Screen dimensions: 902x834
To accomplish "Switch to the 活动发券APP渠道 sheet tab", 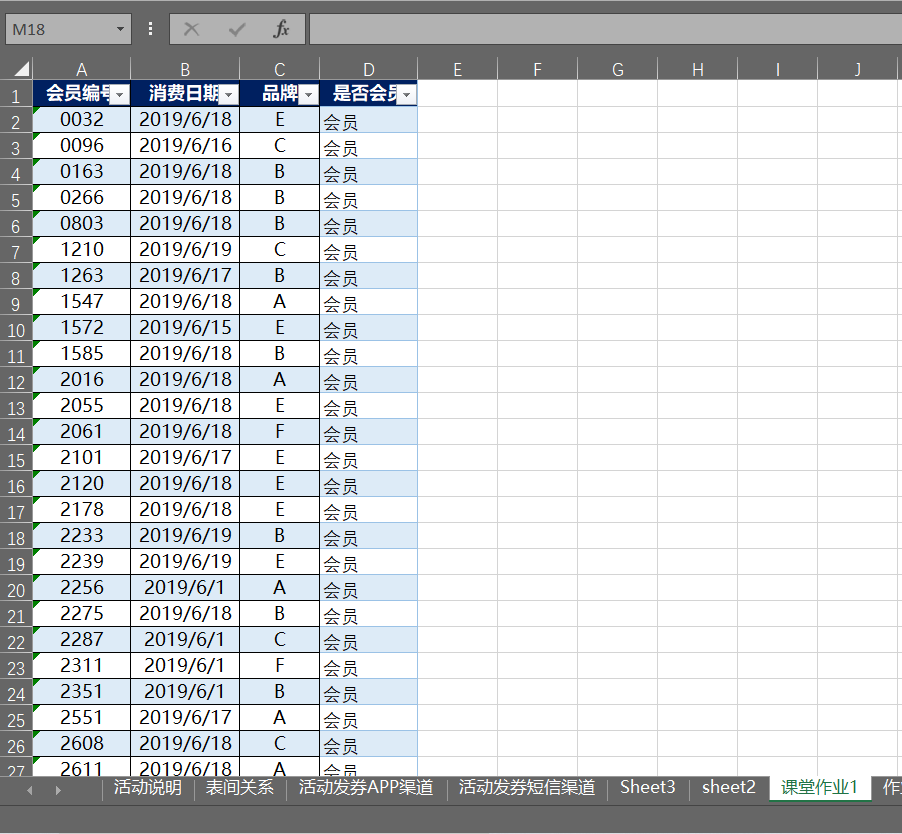I will click(x=366, y=787).
